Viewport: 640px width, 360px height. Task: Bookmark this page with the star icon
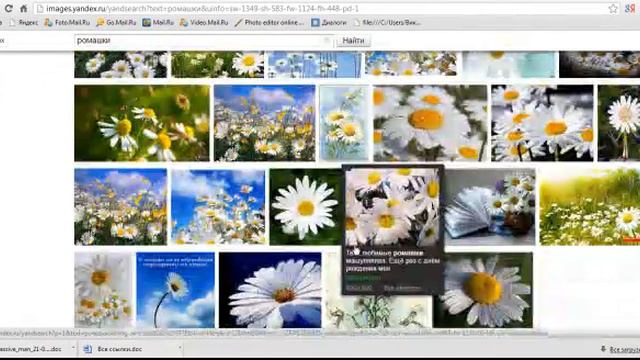click(613, 9)
